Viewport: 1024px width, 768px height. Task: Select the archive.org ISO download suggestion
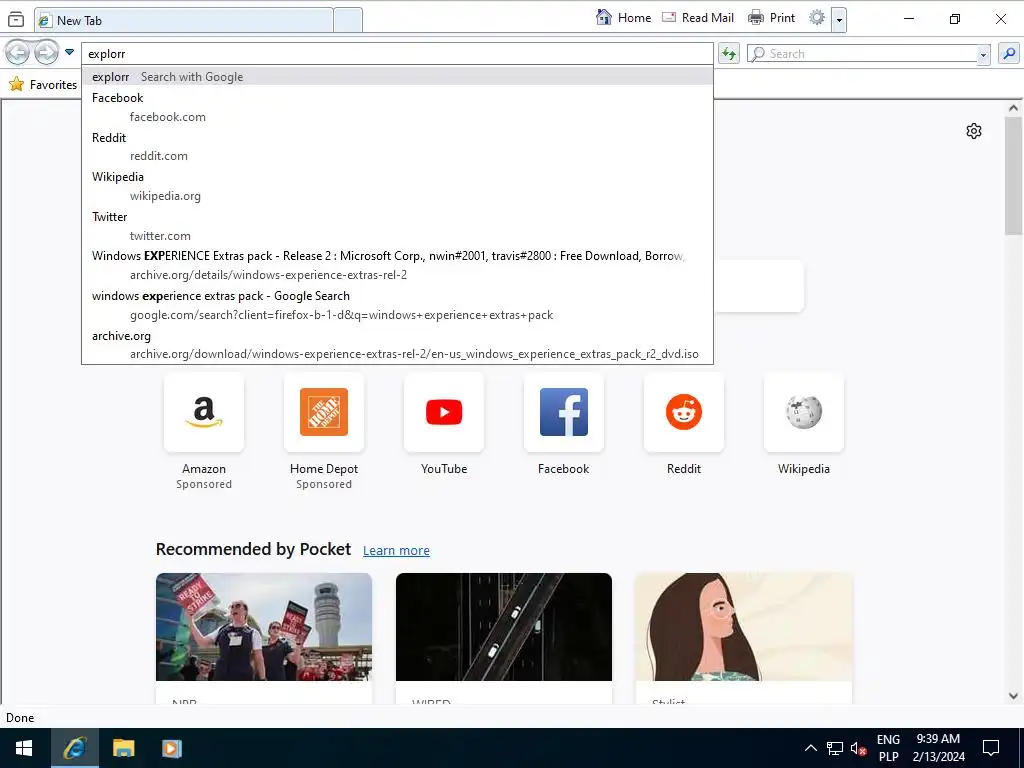click(x=397, y=345)
